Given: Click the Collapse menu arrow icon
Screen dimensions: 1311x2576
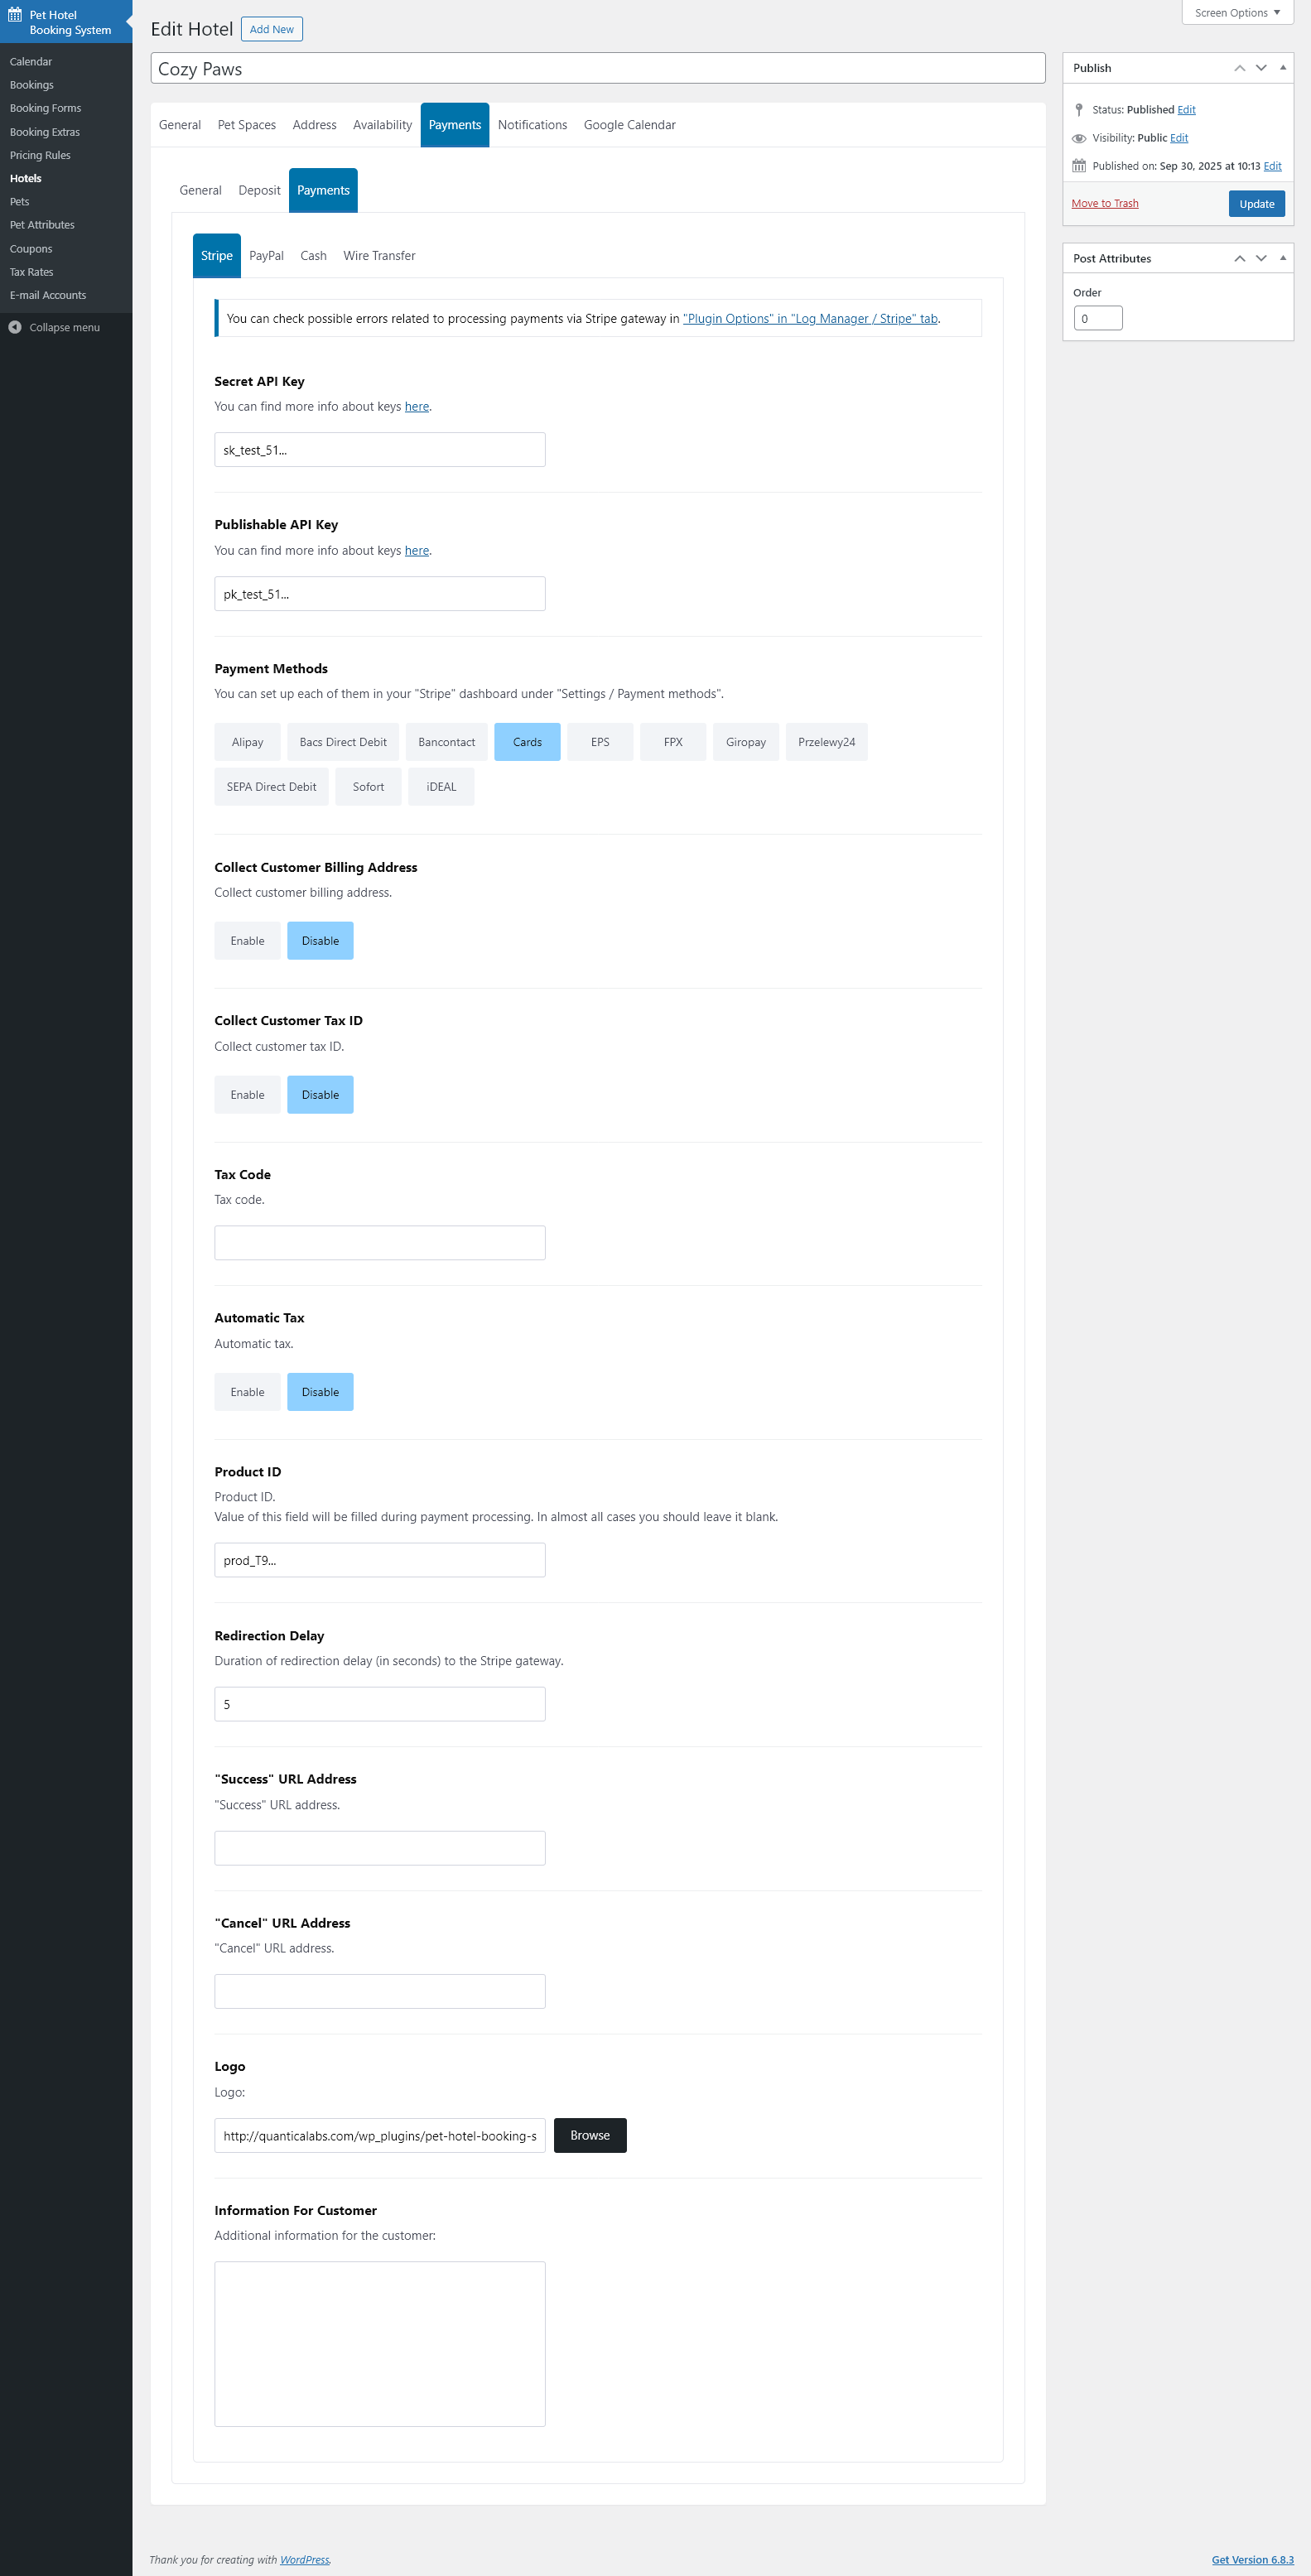Looking at the screenshot, I should (x=15, y=327).
